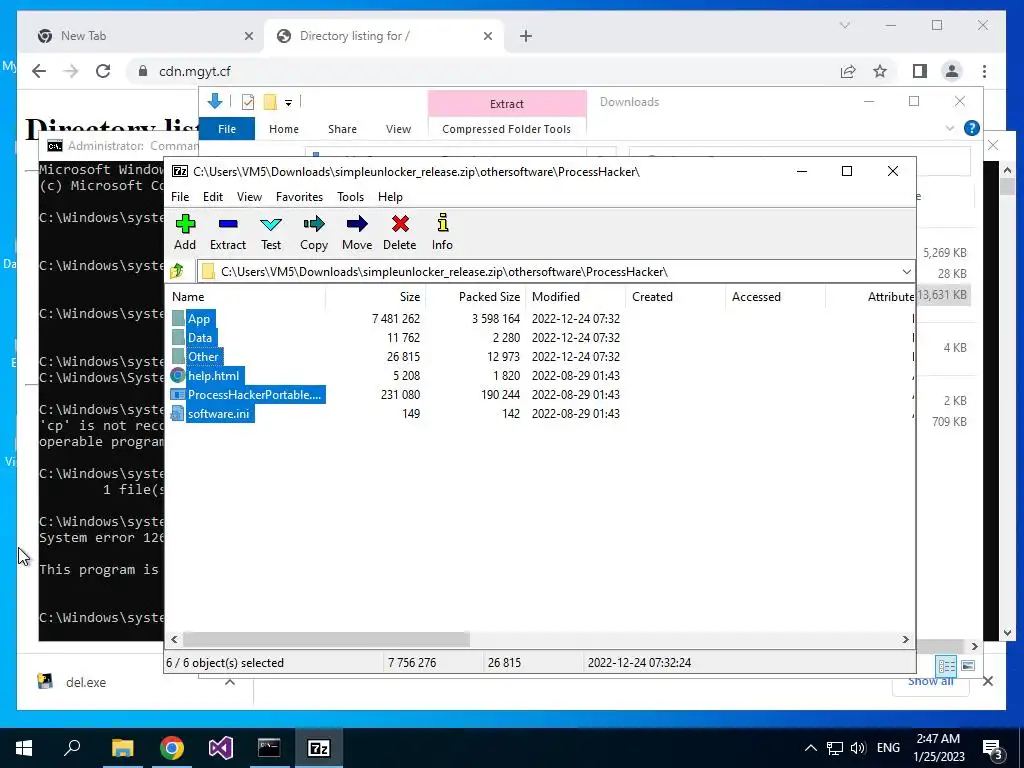Open the Help menu in 7-Zip
This screenshot has width=1024, height=768.
390,197
